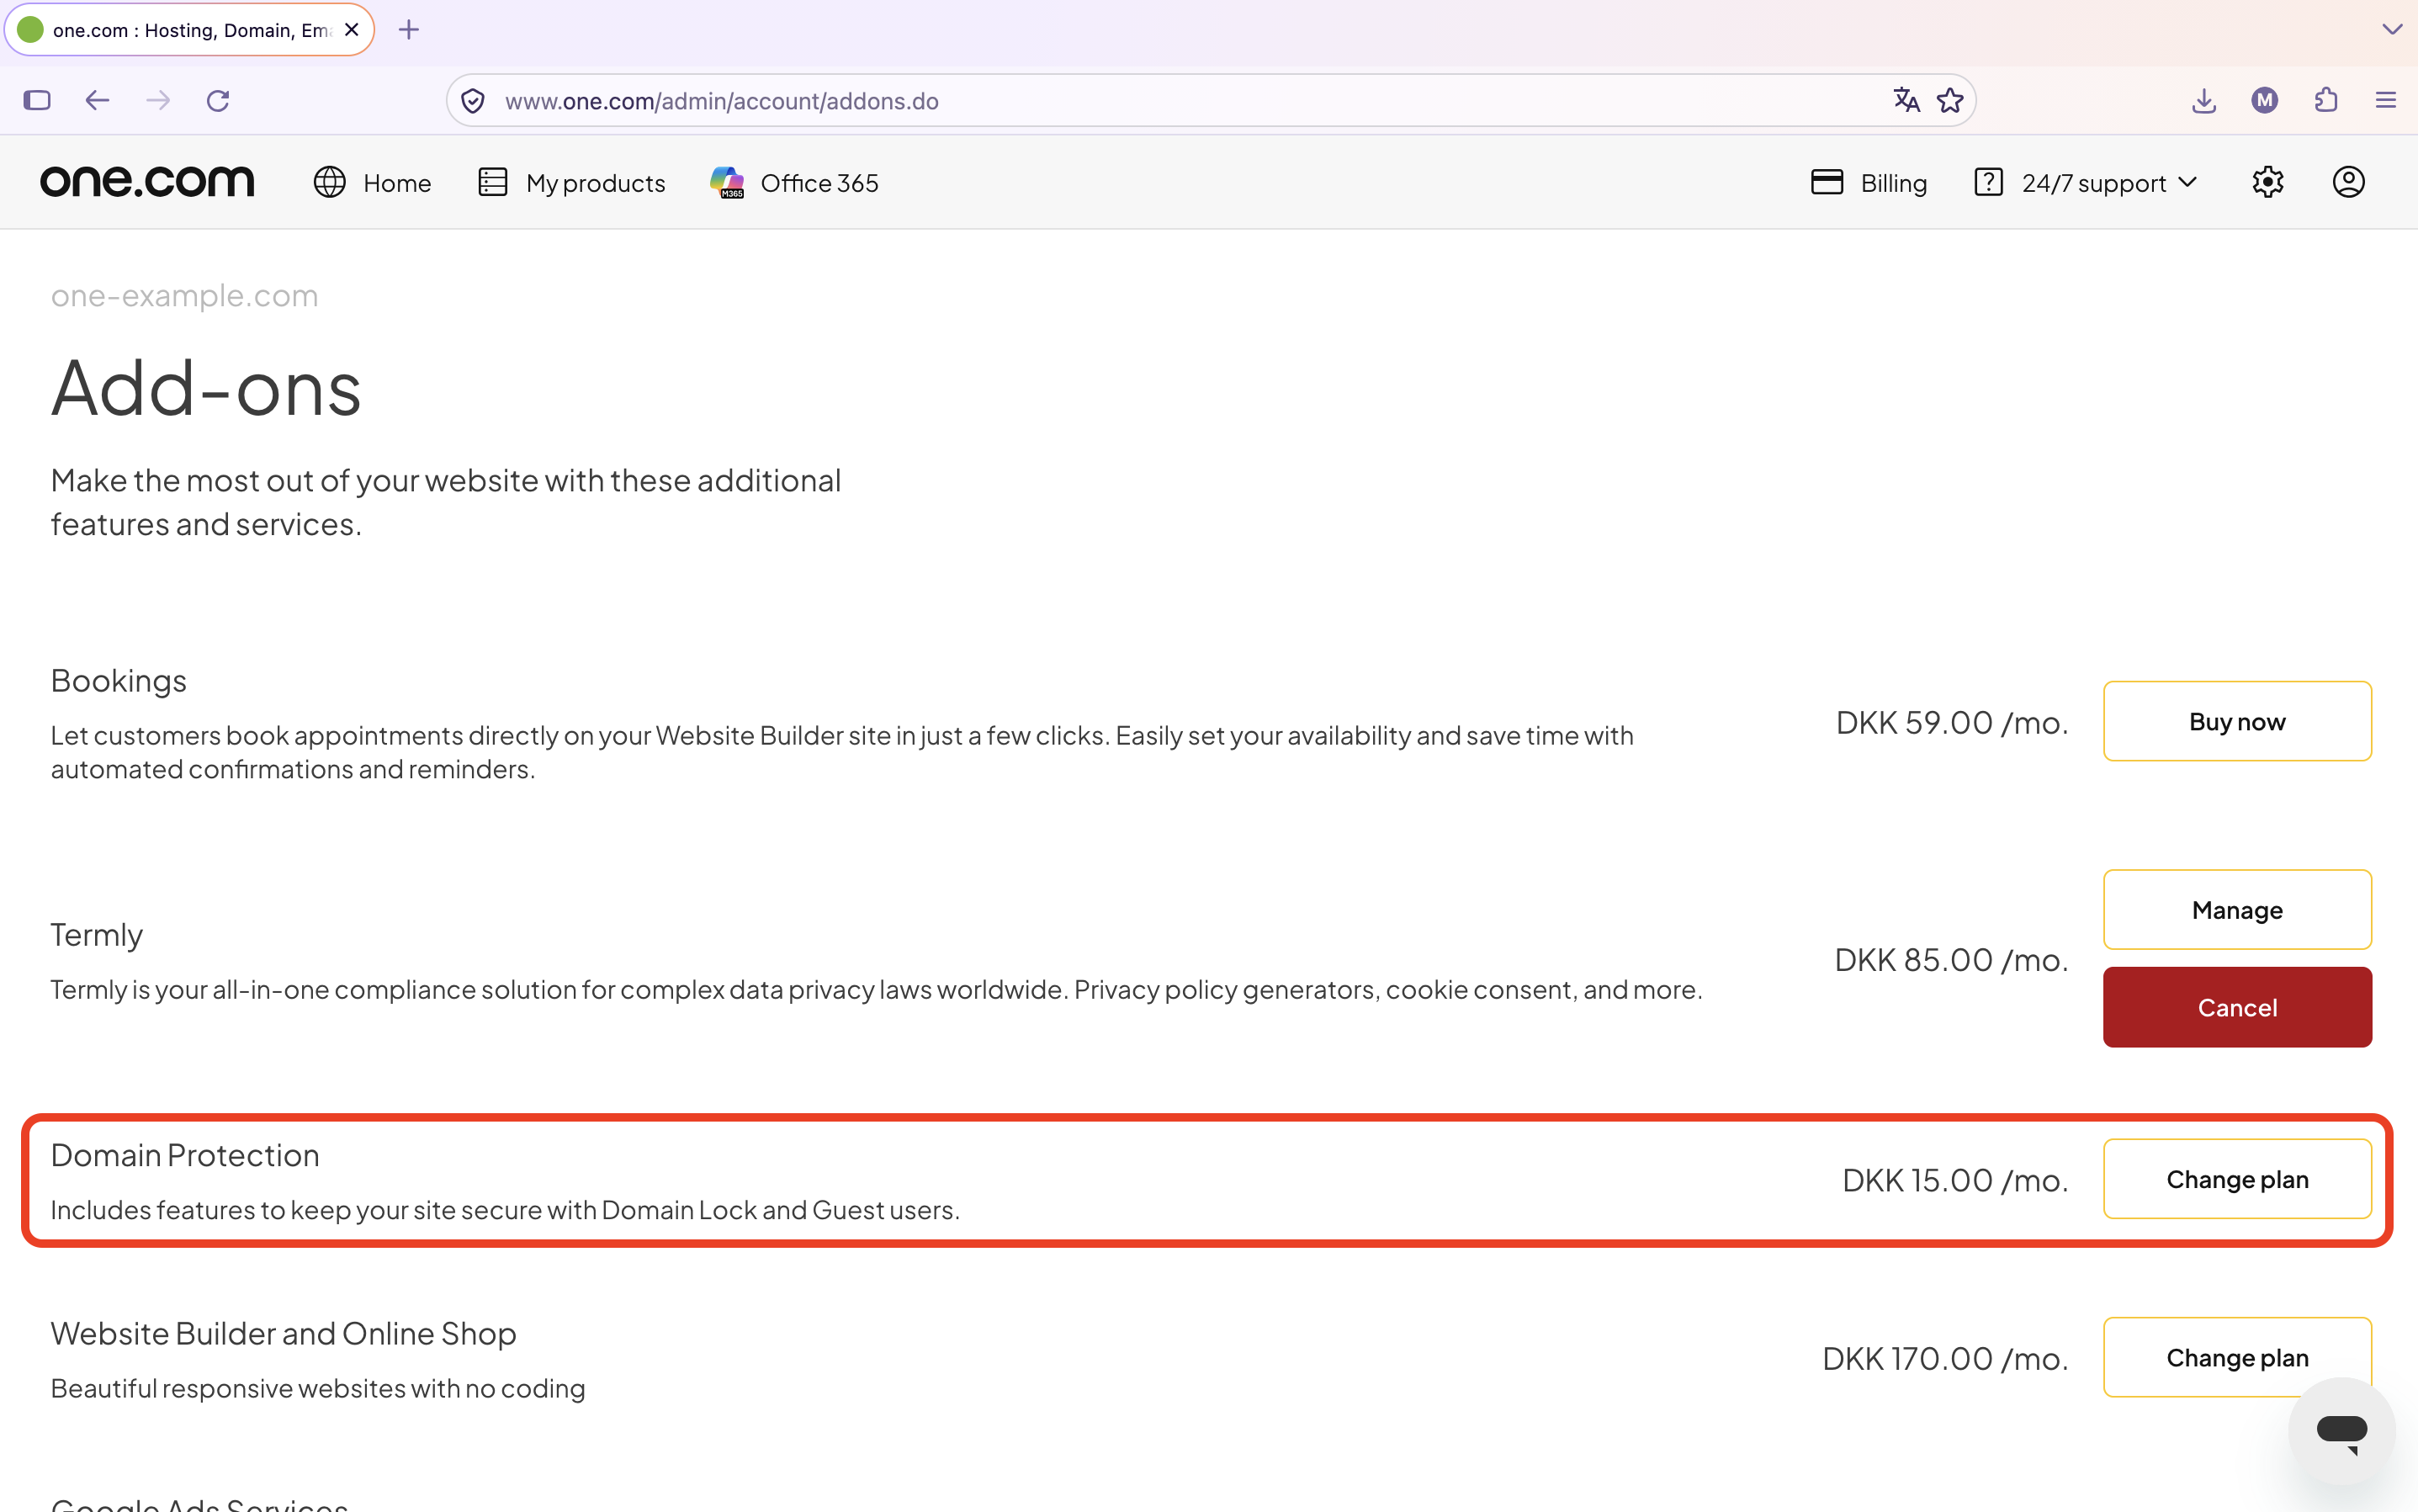Open the Billing menu item

[1868, 182]
